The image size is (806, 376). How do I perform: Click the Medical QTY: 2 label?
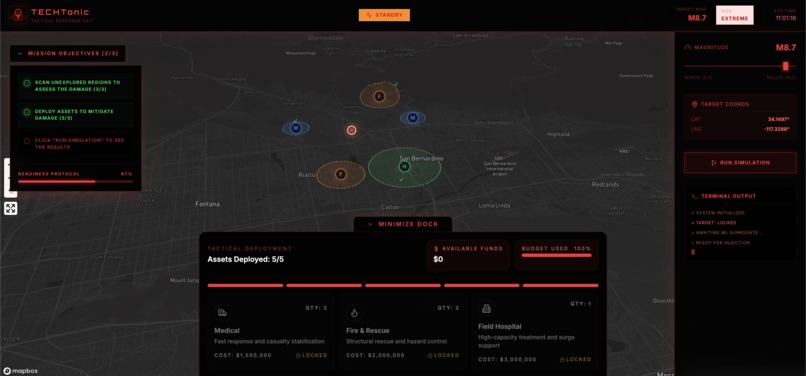pos(316,308)
